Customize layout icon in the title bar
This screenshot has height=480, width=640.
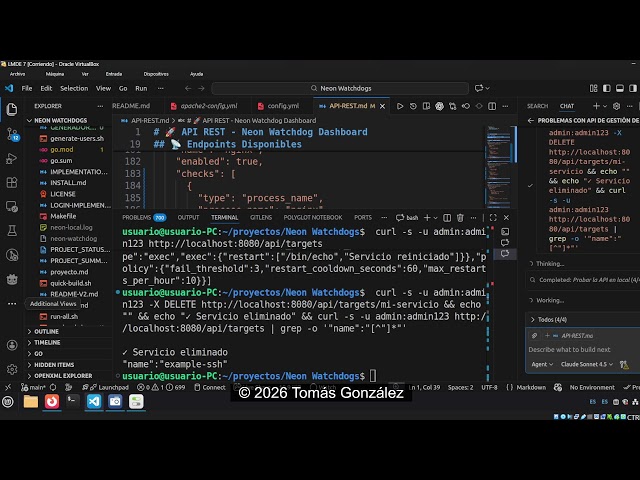593,88
